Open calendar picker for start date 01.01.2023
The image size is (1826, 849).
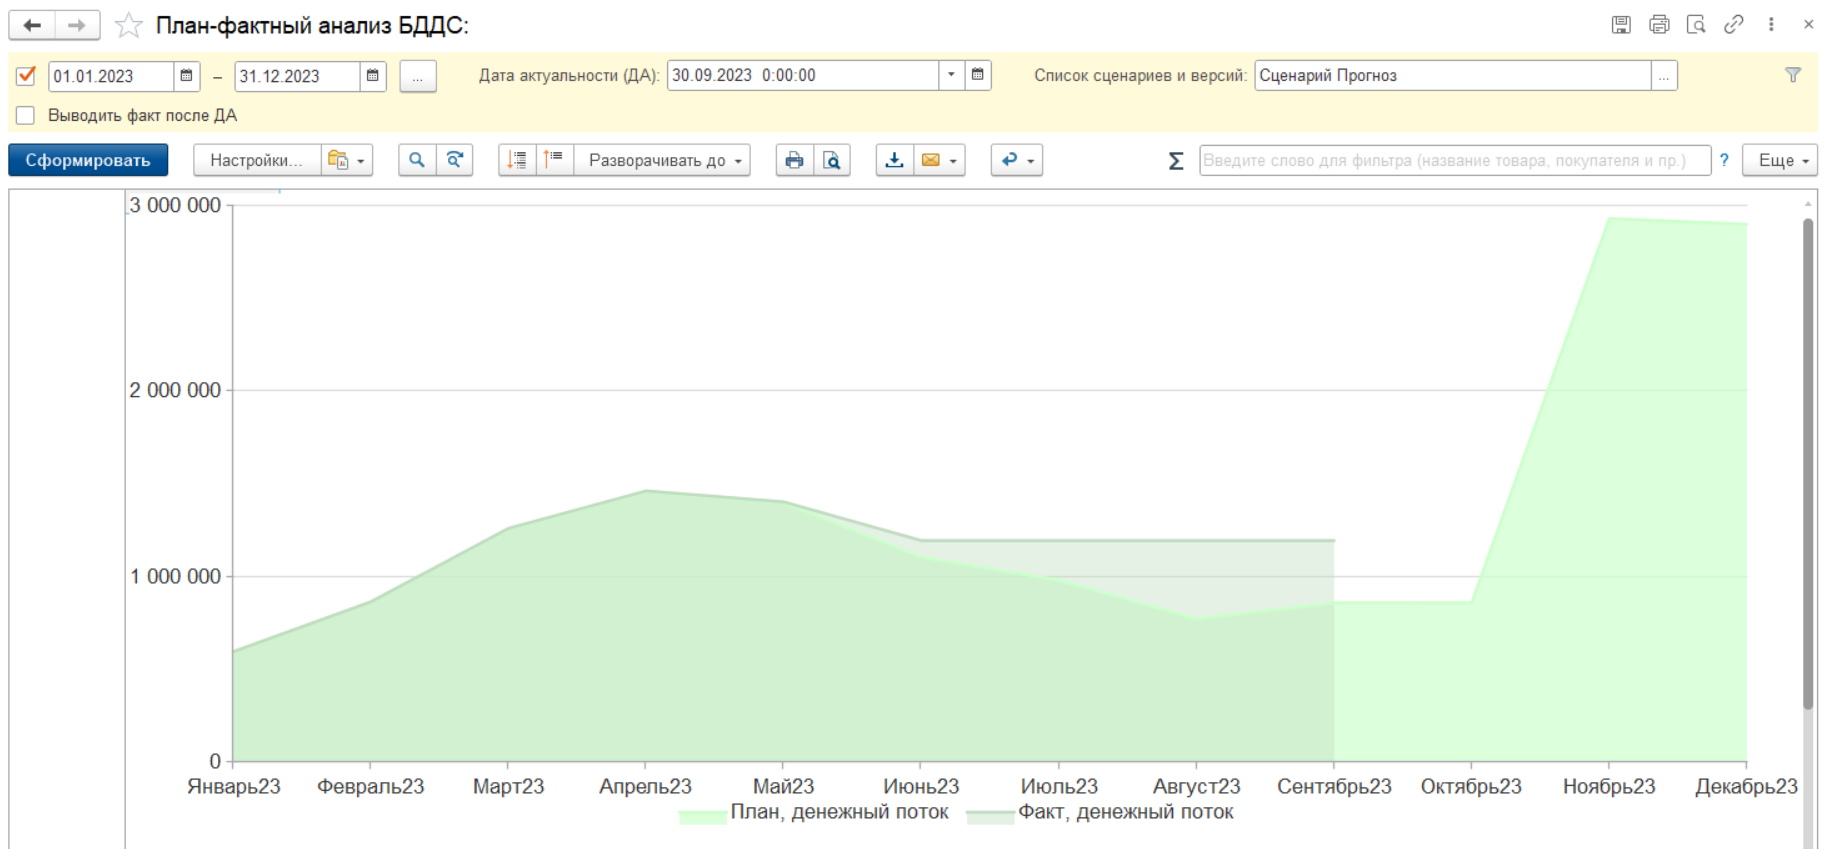point(186,76)
